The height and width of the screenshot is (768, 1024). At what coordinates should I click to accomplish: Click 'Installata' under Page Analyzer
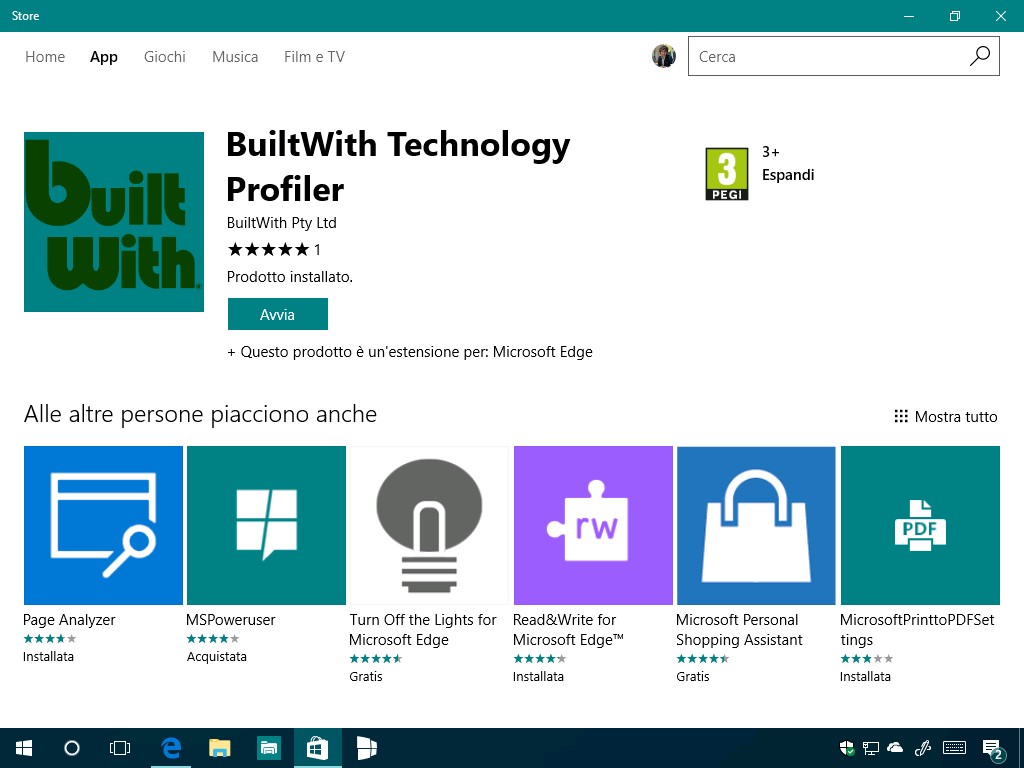pos(48,656)
